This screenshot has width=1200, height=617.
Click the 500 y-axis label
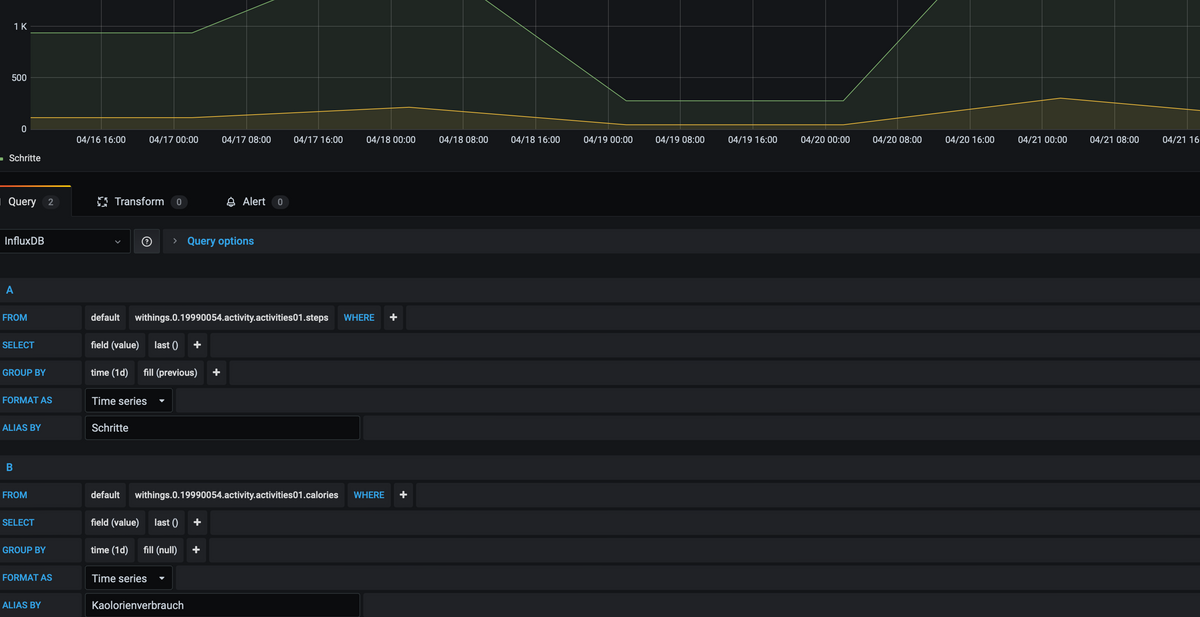18,78
